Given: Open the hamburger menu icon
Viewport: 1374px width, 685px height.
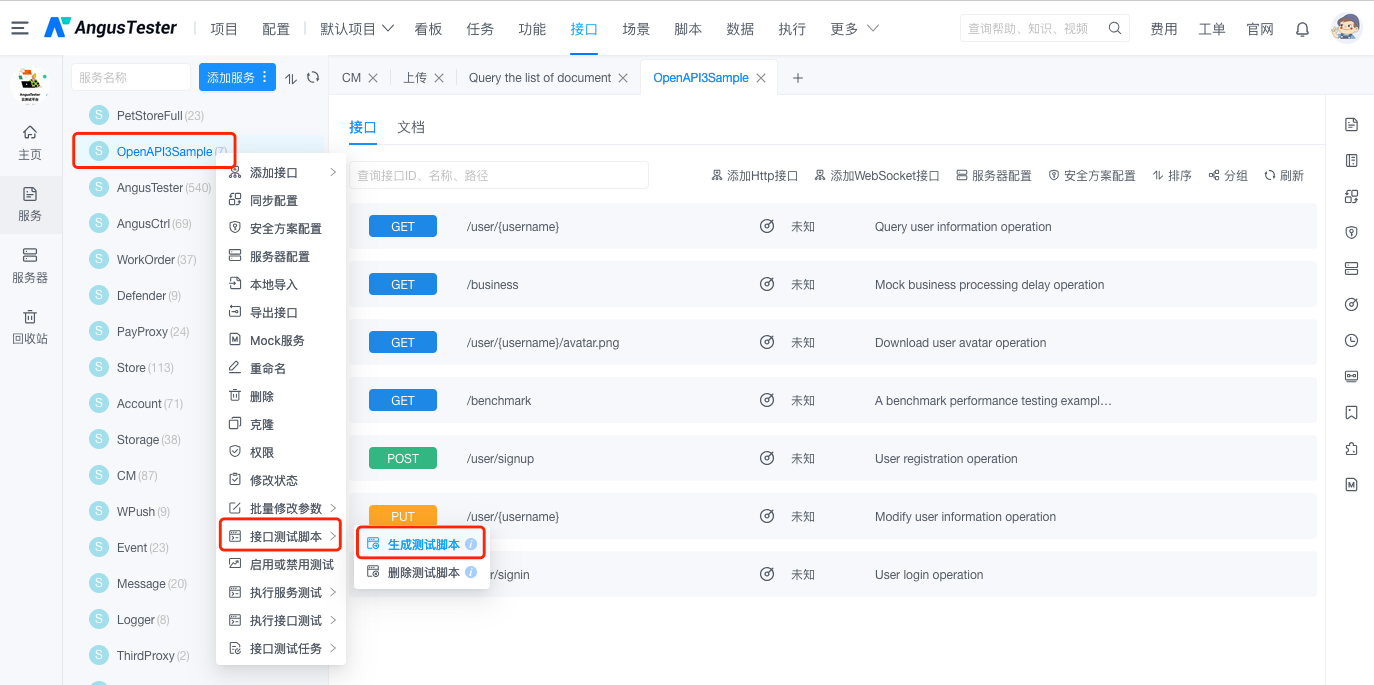Looking at the screenshot, I should click(x=20, y=28).
